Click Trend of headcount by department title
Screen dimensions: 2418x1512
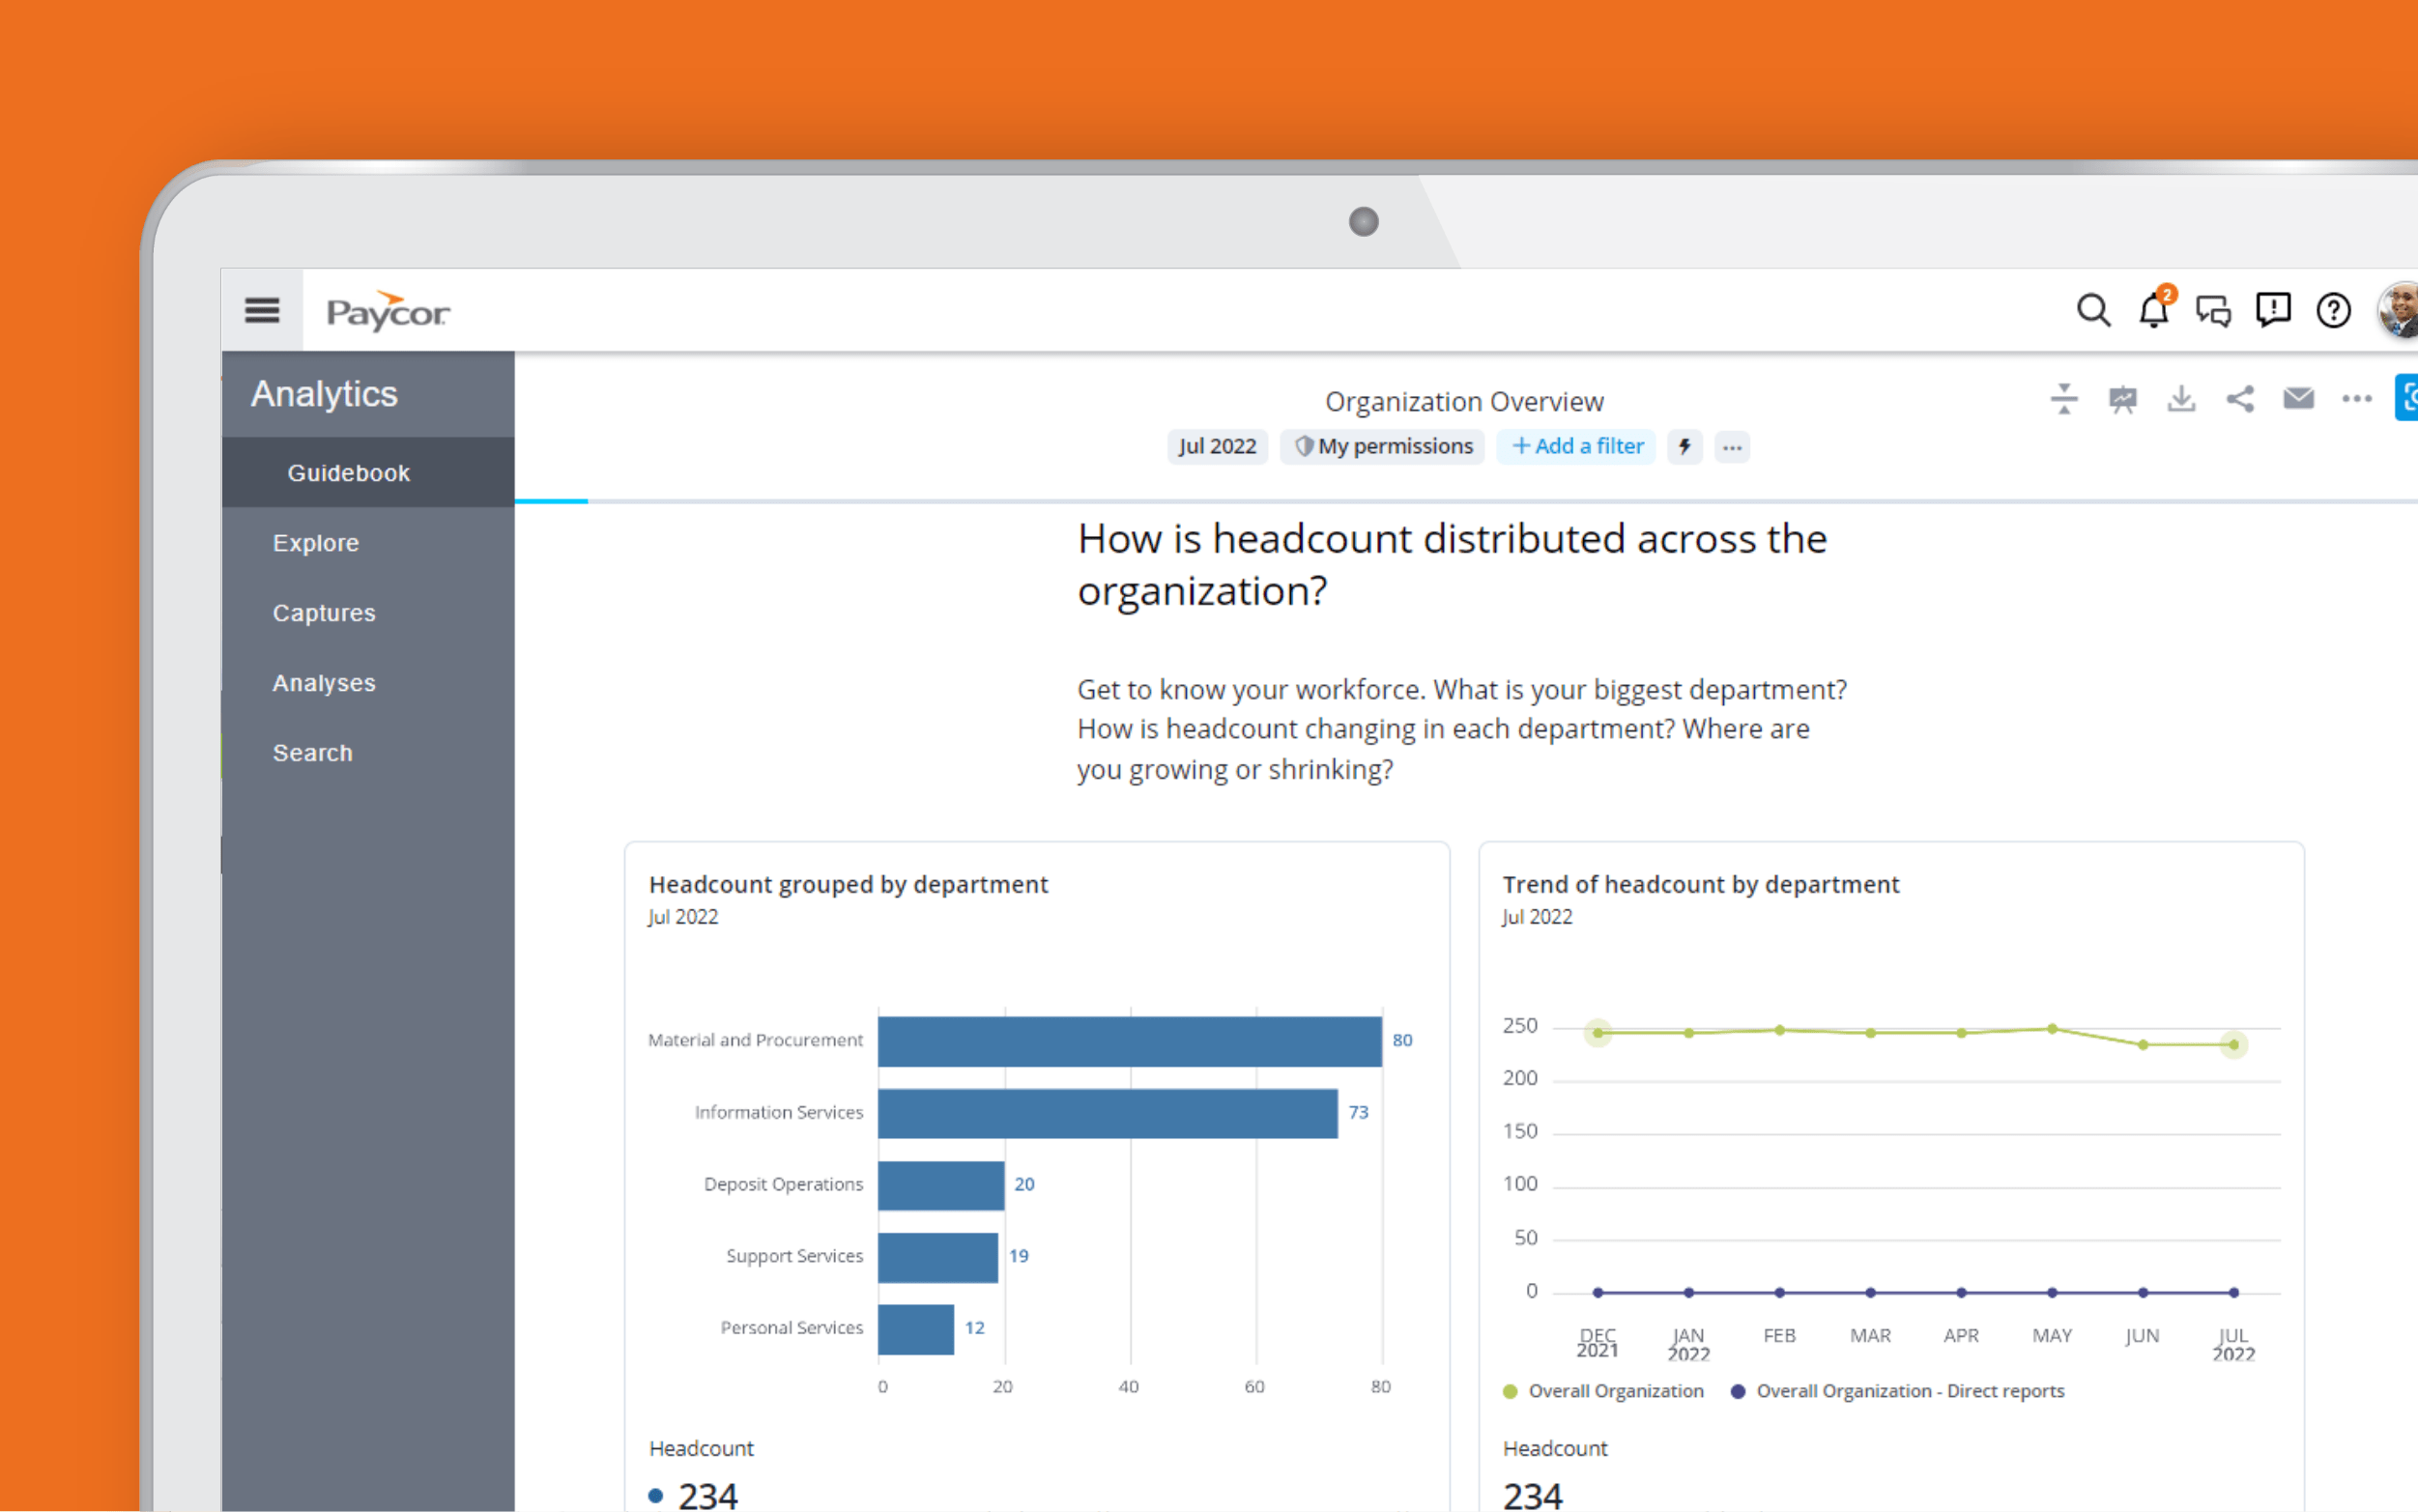1701,884
